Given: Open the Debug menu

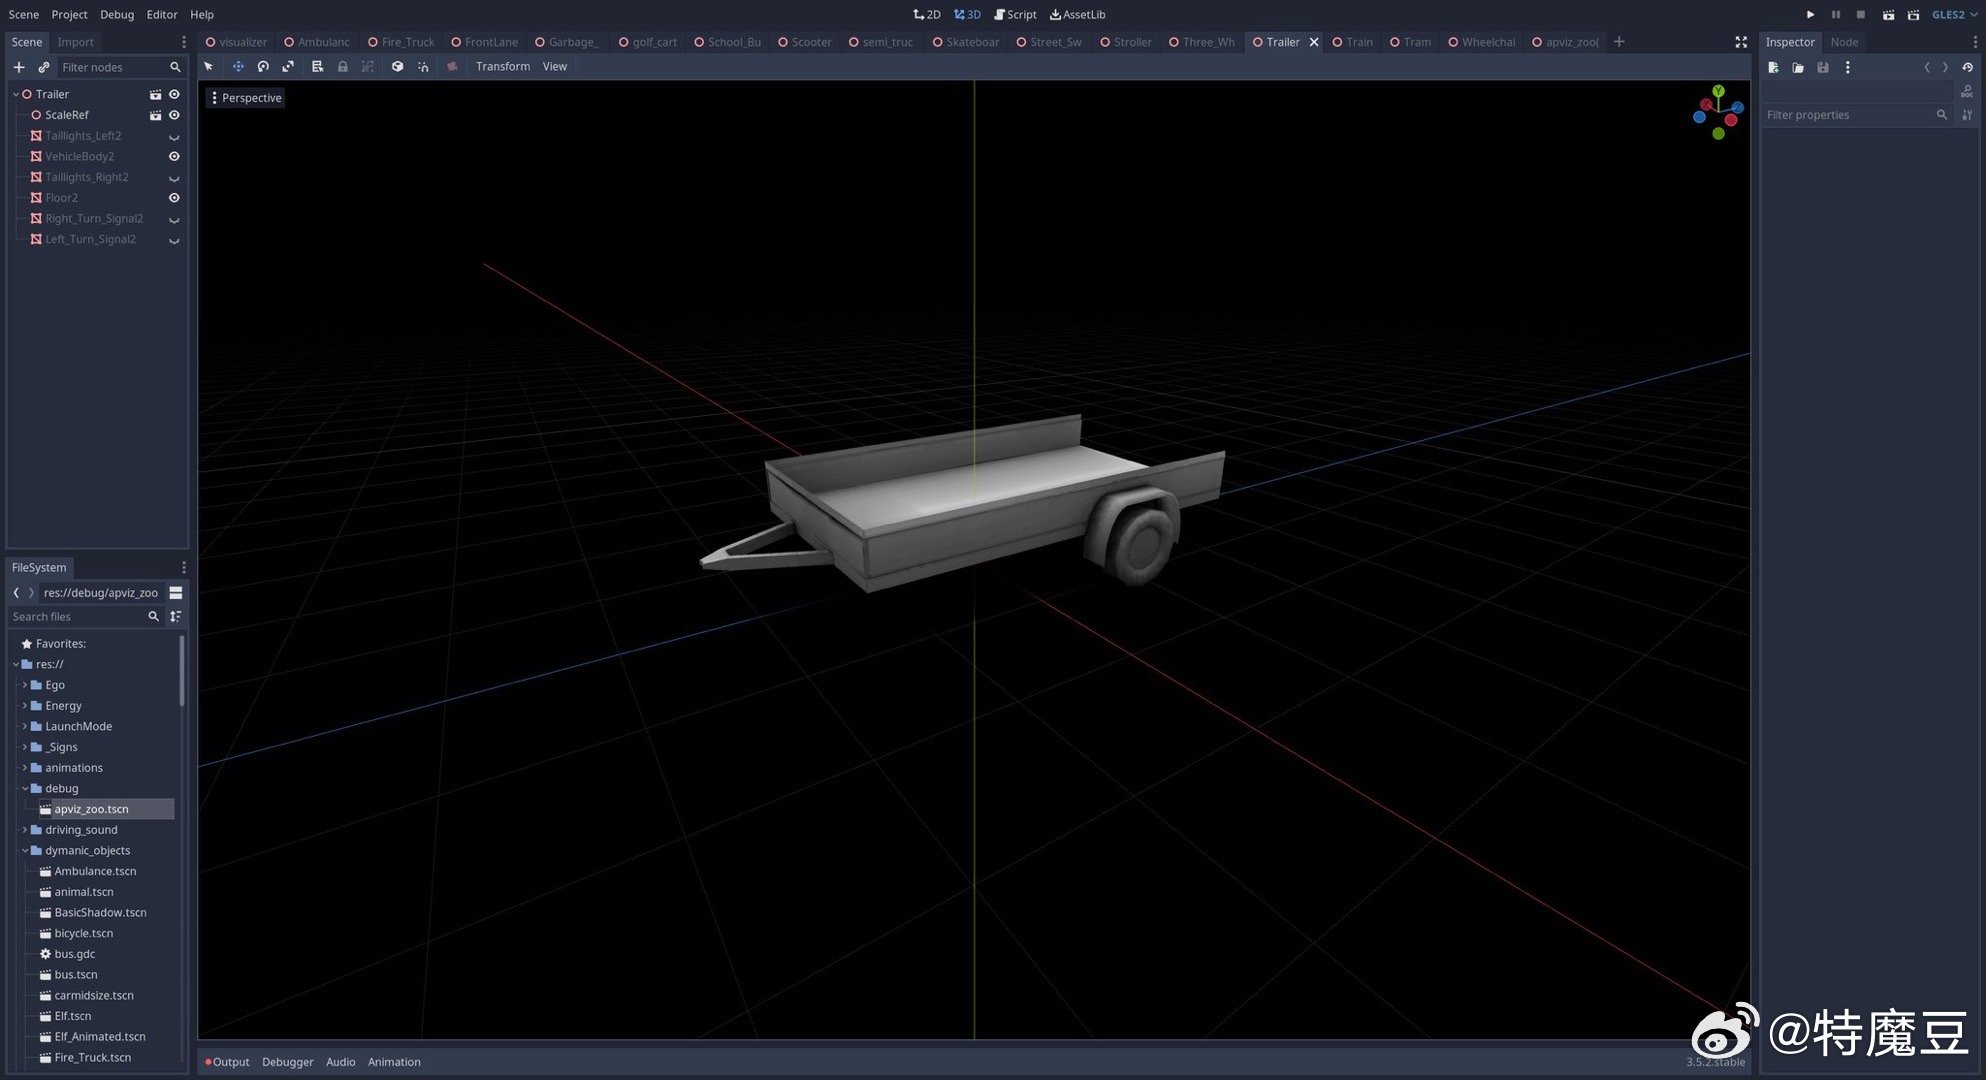Looking at the screenshot, I should tap(117, 14).
